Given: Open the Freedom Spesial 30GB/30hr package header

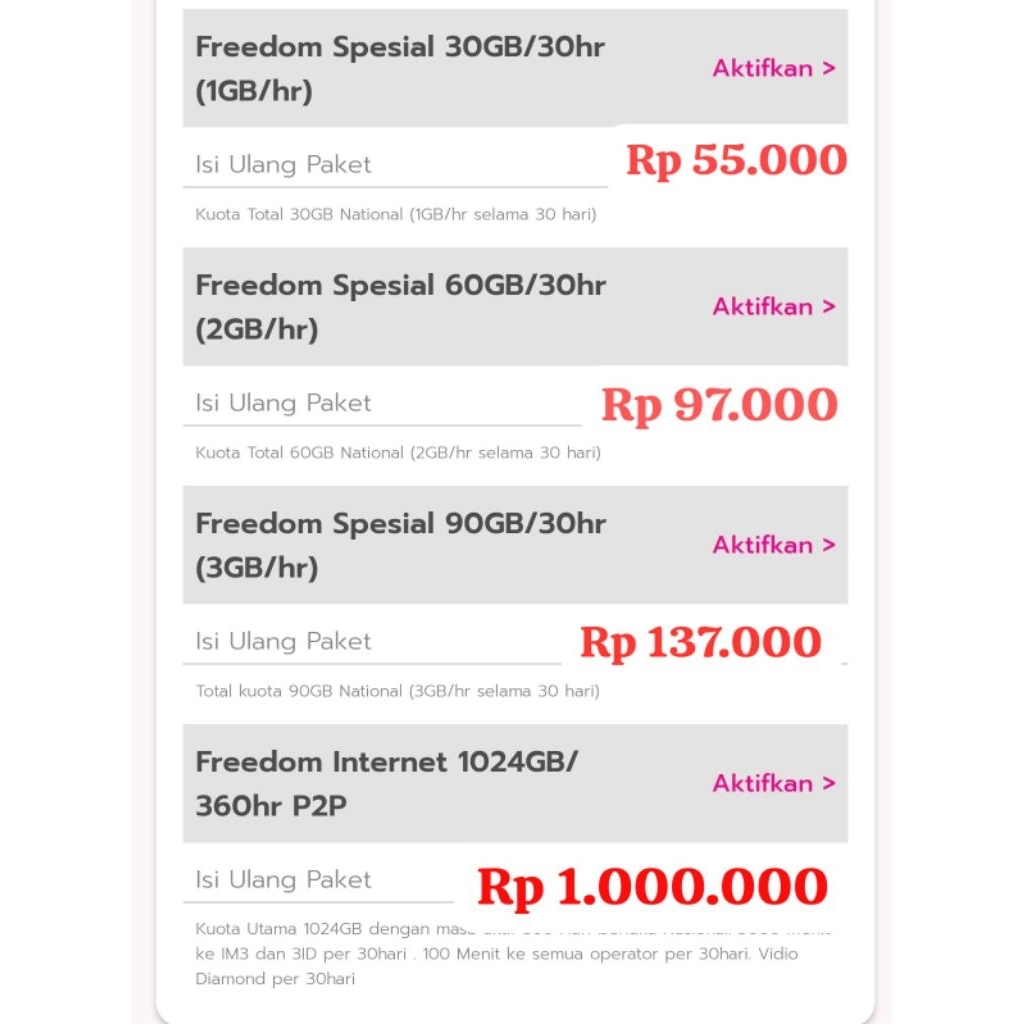Looking at the screenshot, I should click(x=400, y=66).
